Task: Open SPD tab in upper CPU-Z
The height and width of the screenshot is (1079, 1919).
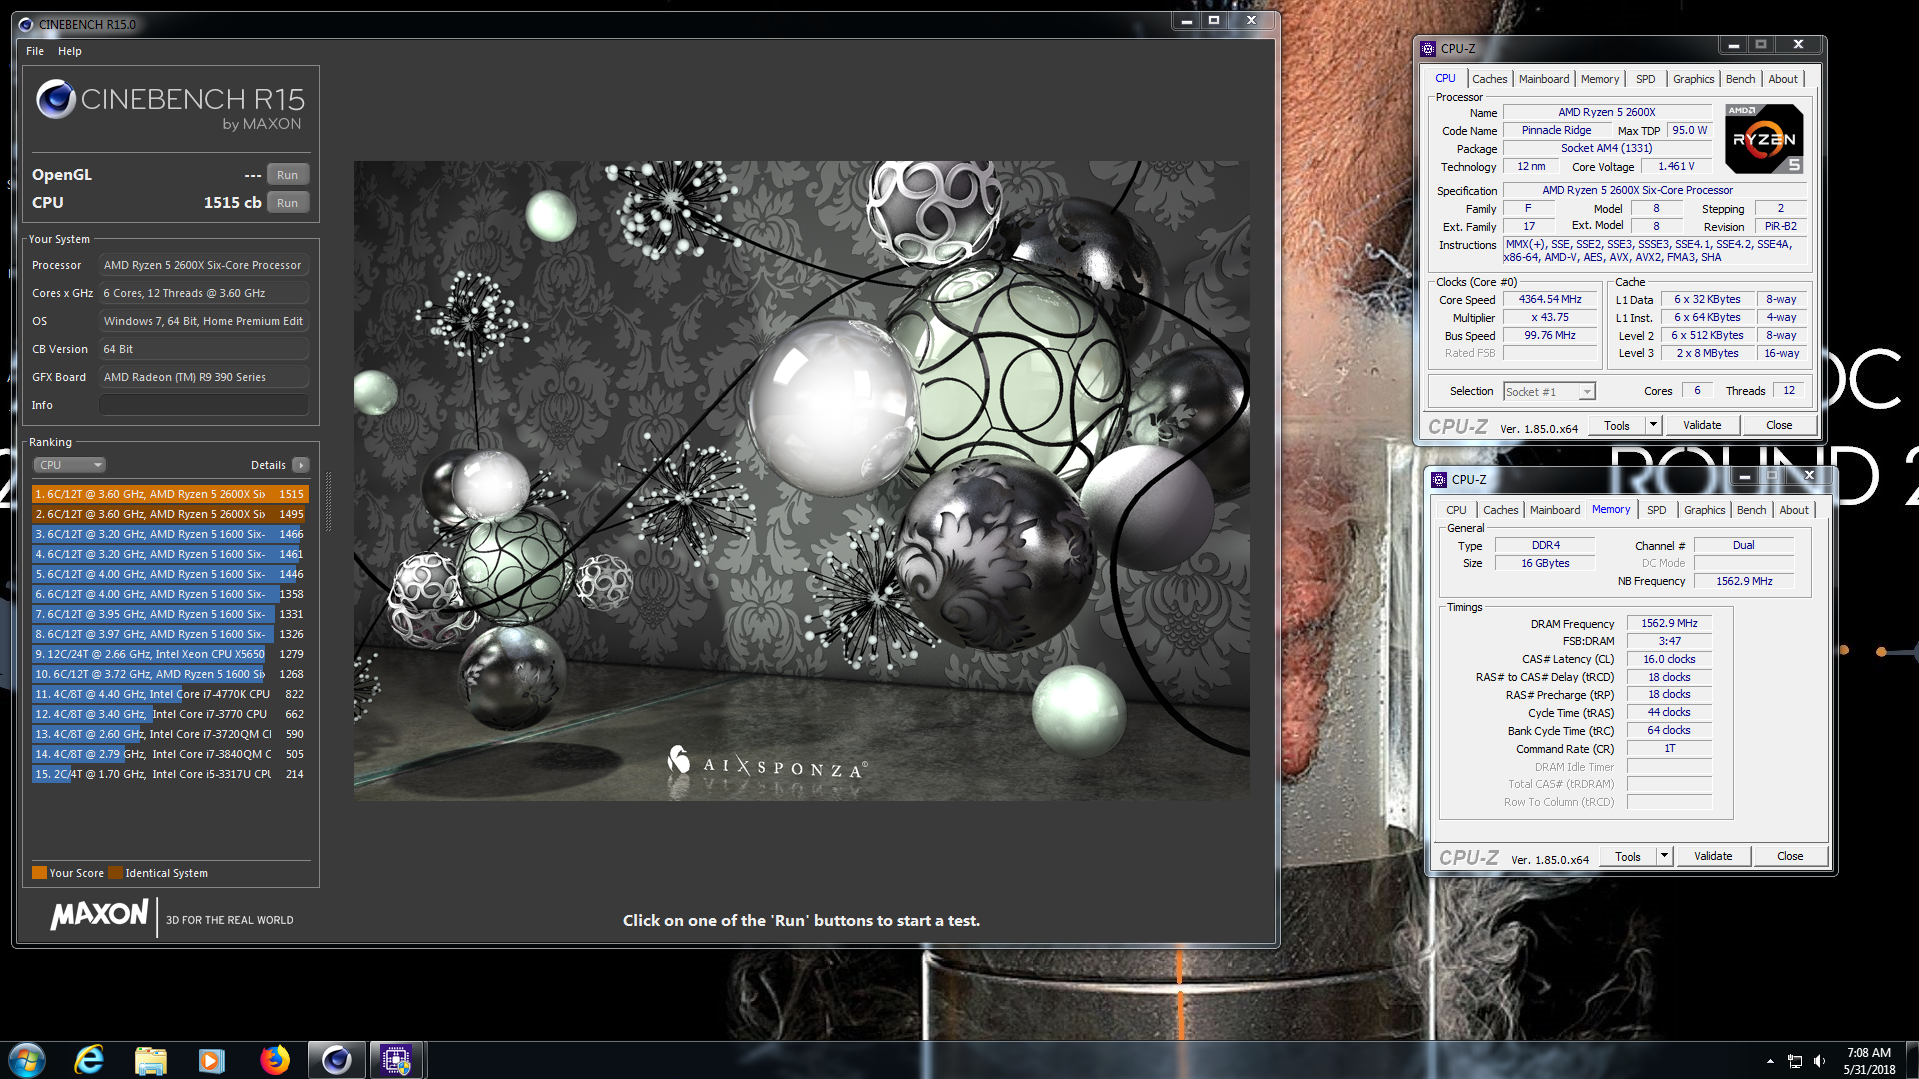Action: (x=1645, y=79)
